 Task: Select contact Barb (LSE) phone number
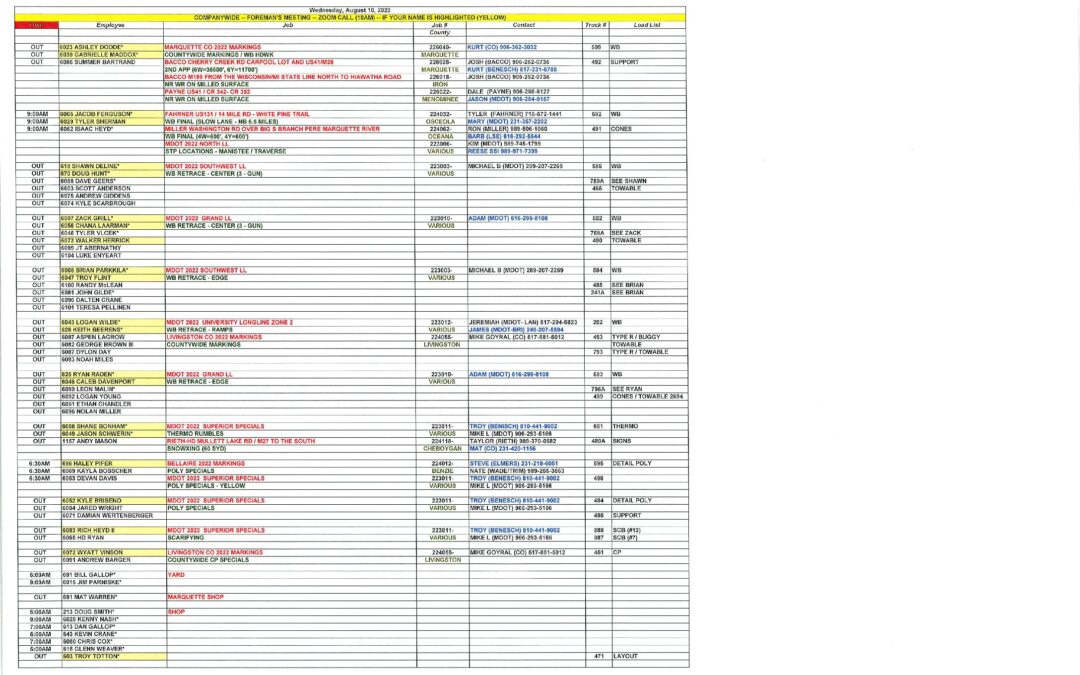pyautogui.click(x=504, y=136)
